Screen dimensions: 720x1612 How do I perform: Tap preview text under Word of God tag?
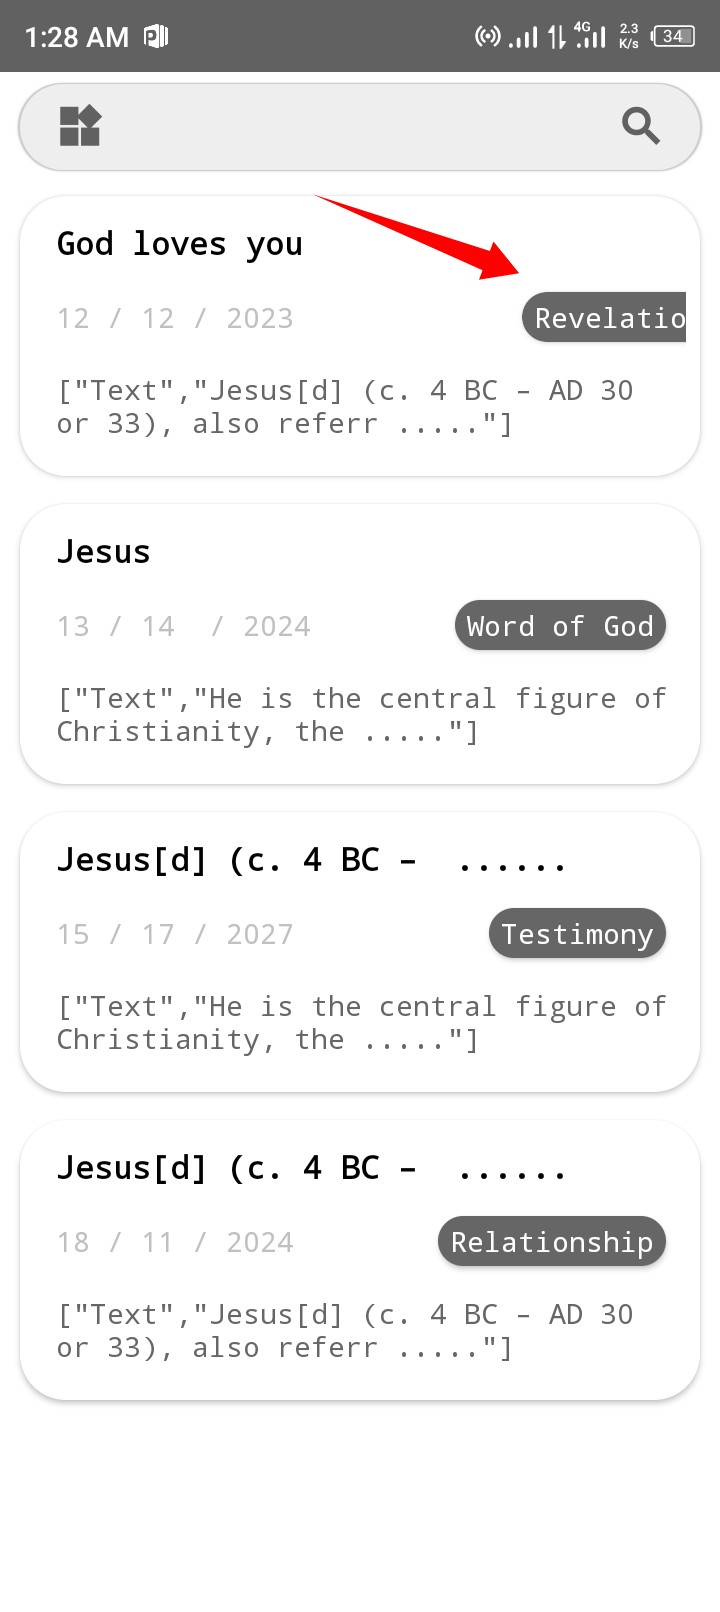click(360, 715)
